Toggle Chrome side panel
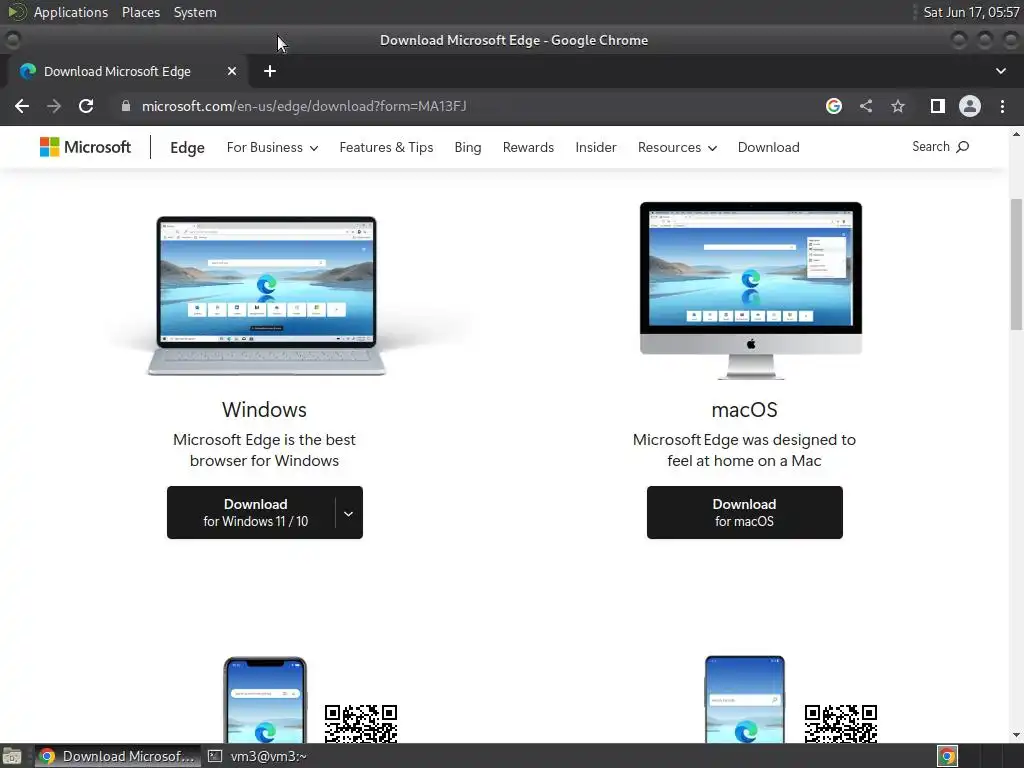 pos(938,106)
